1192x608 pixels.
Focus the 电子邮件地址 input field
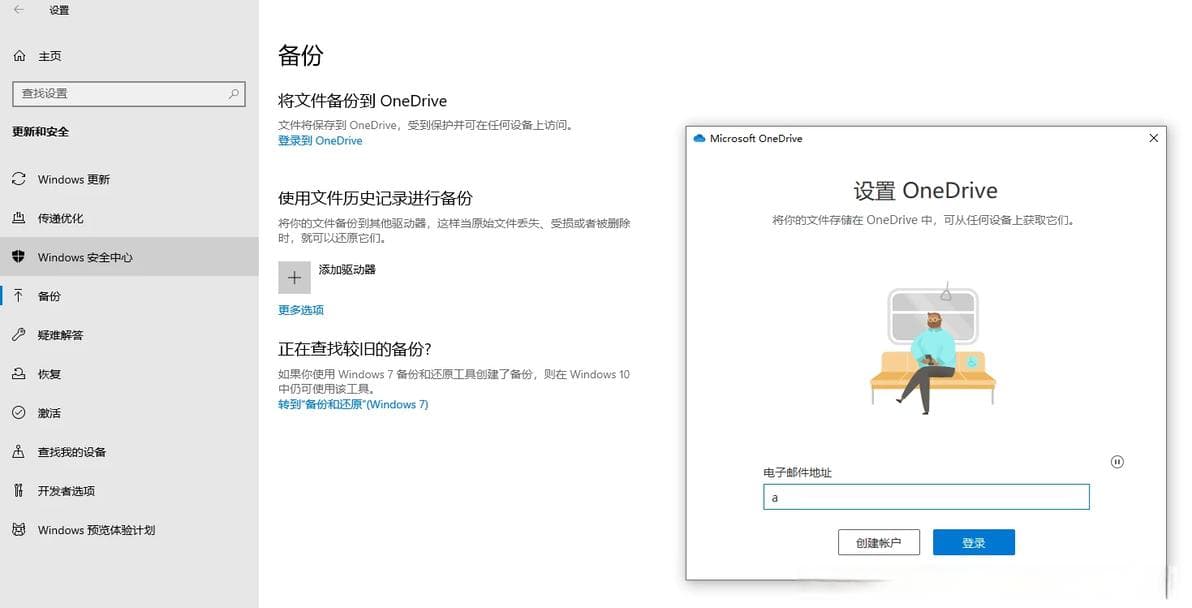926,497
